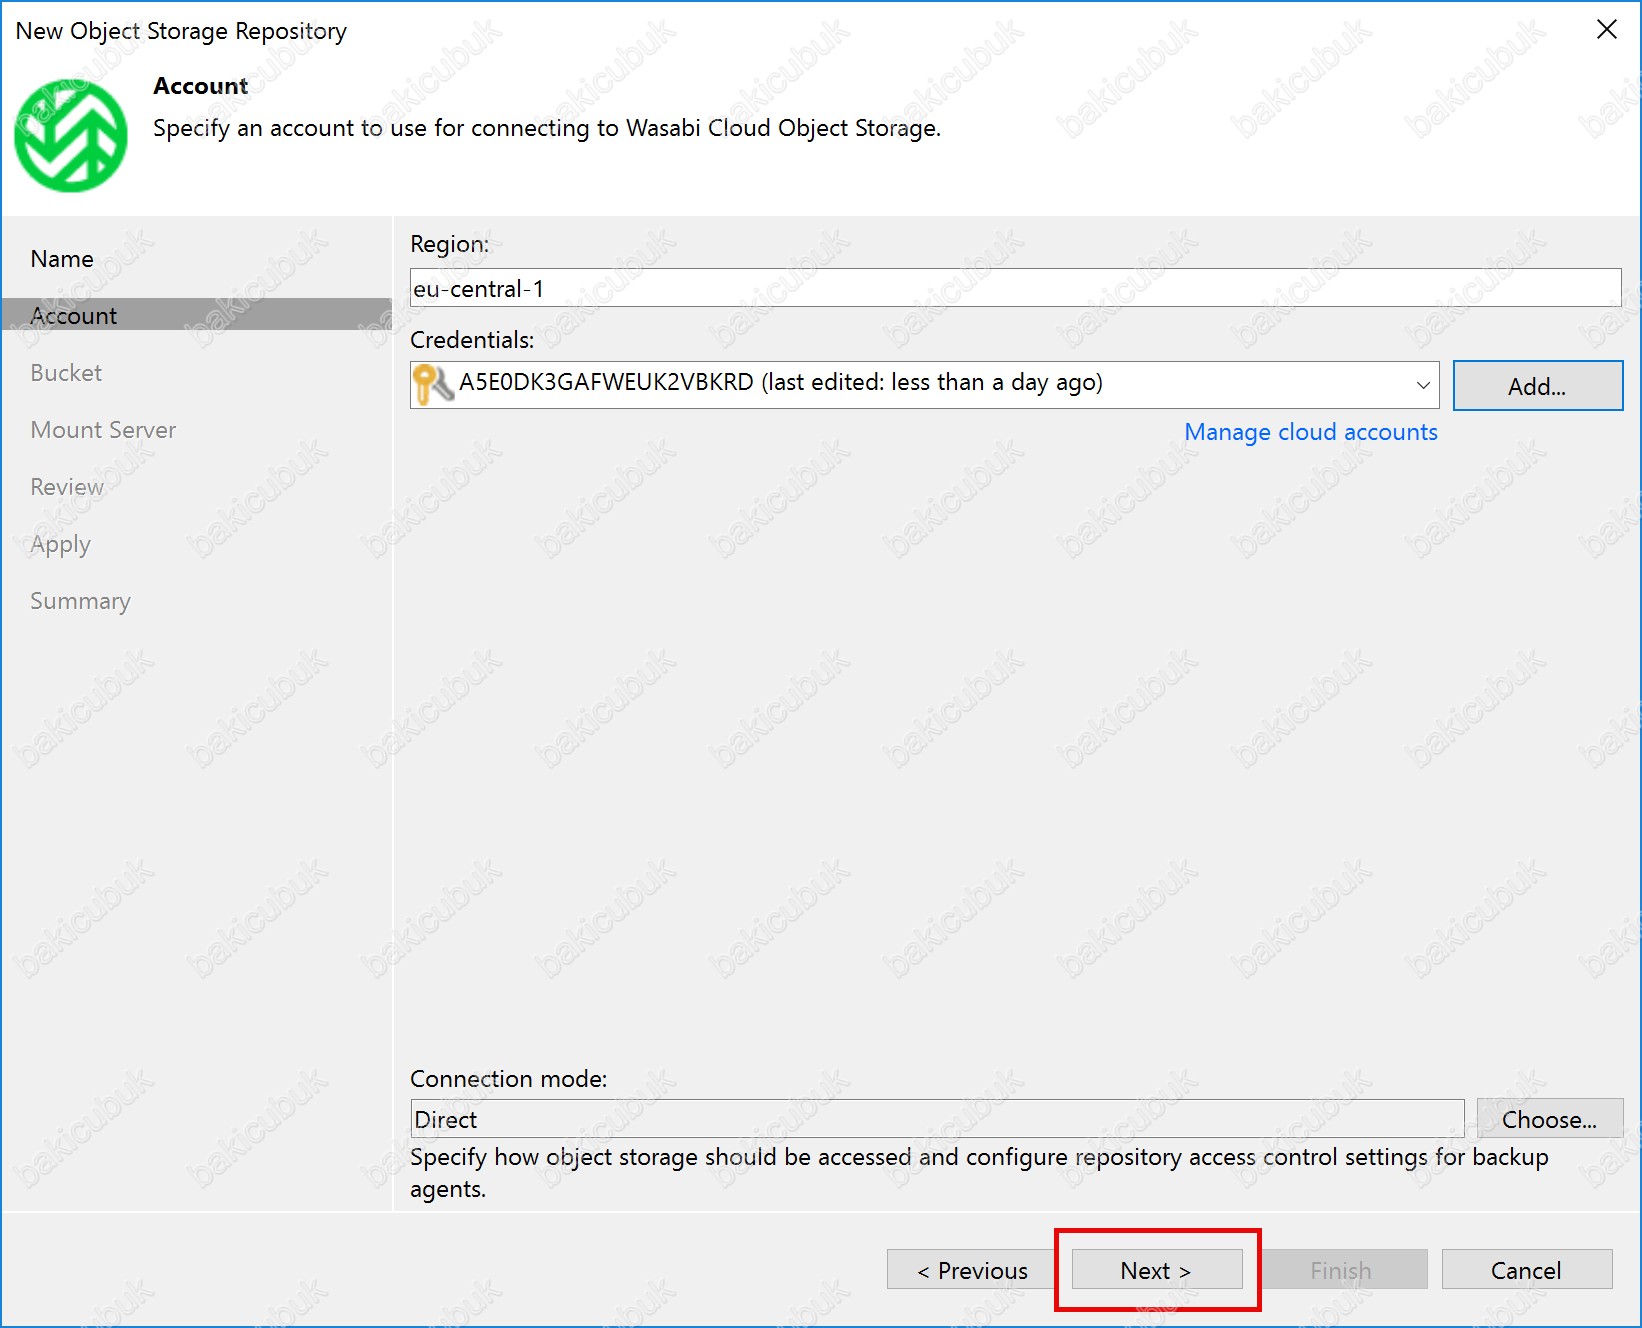Select the Apply step in the sidebar

60,544
